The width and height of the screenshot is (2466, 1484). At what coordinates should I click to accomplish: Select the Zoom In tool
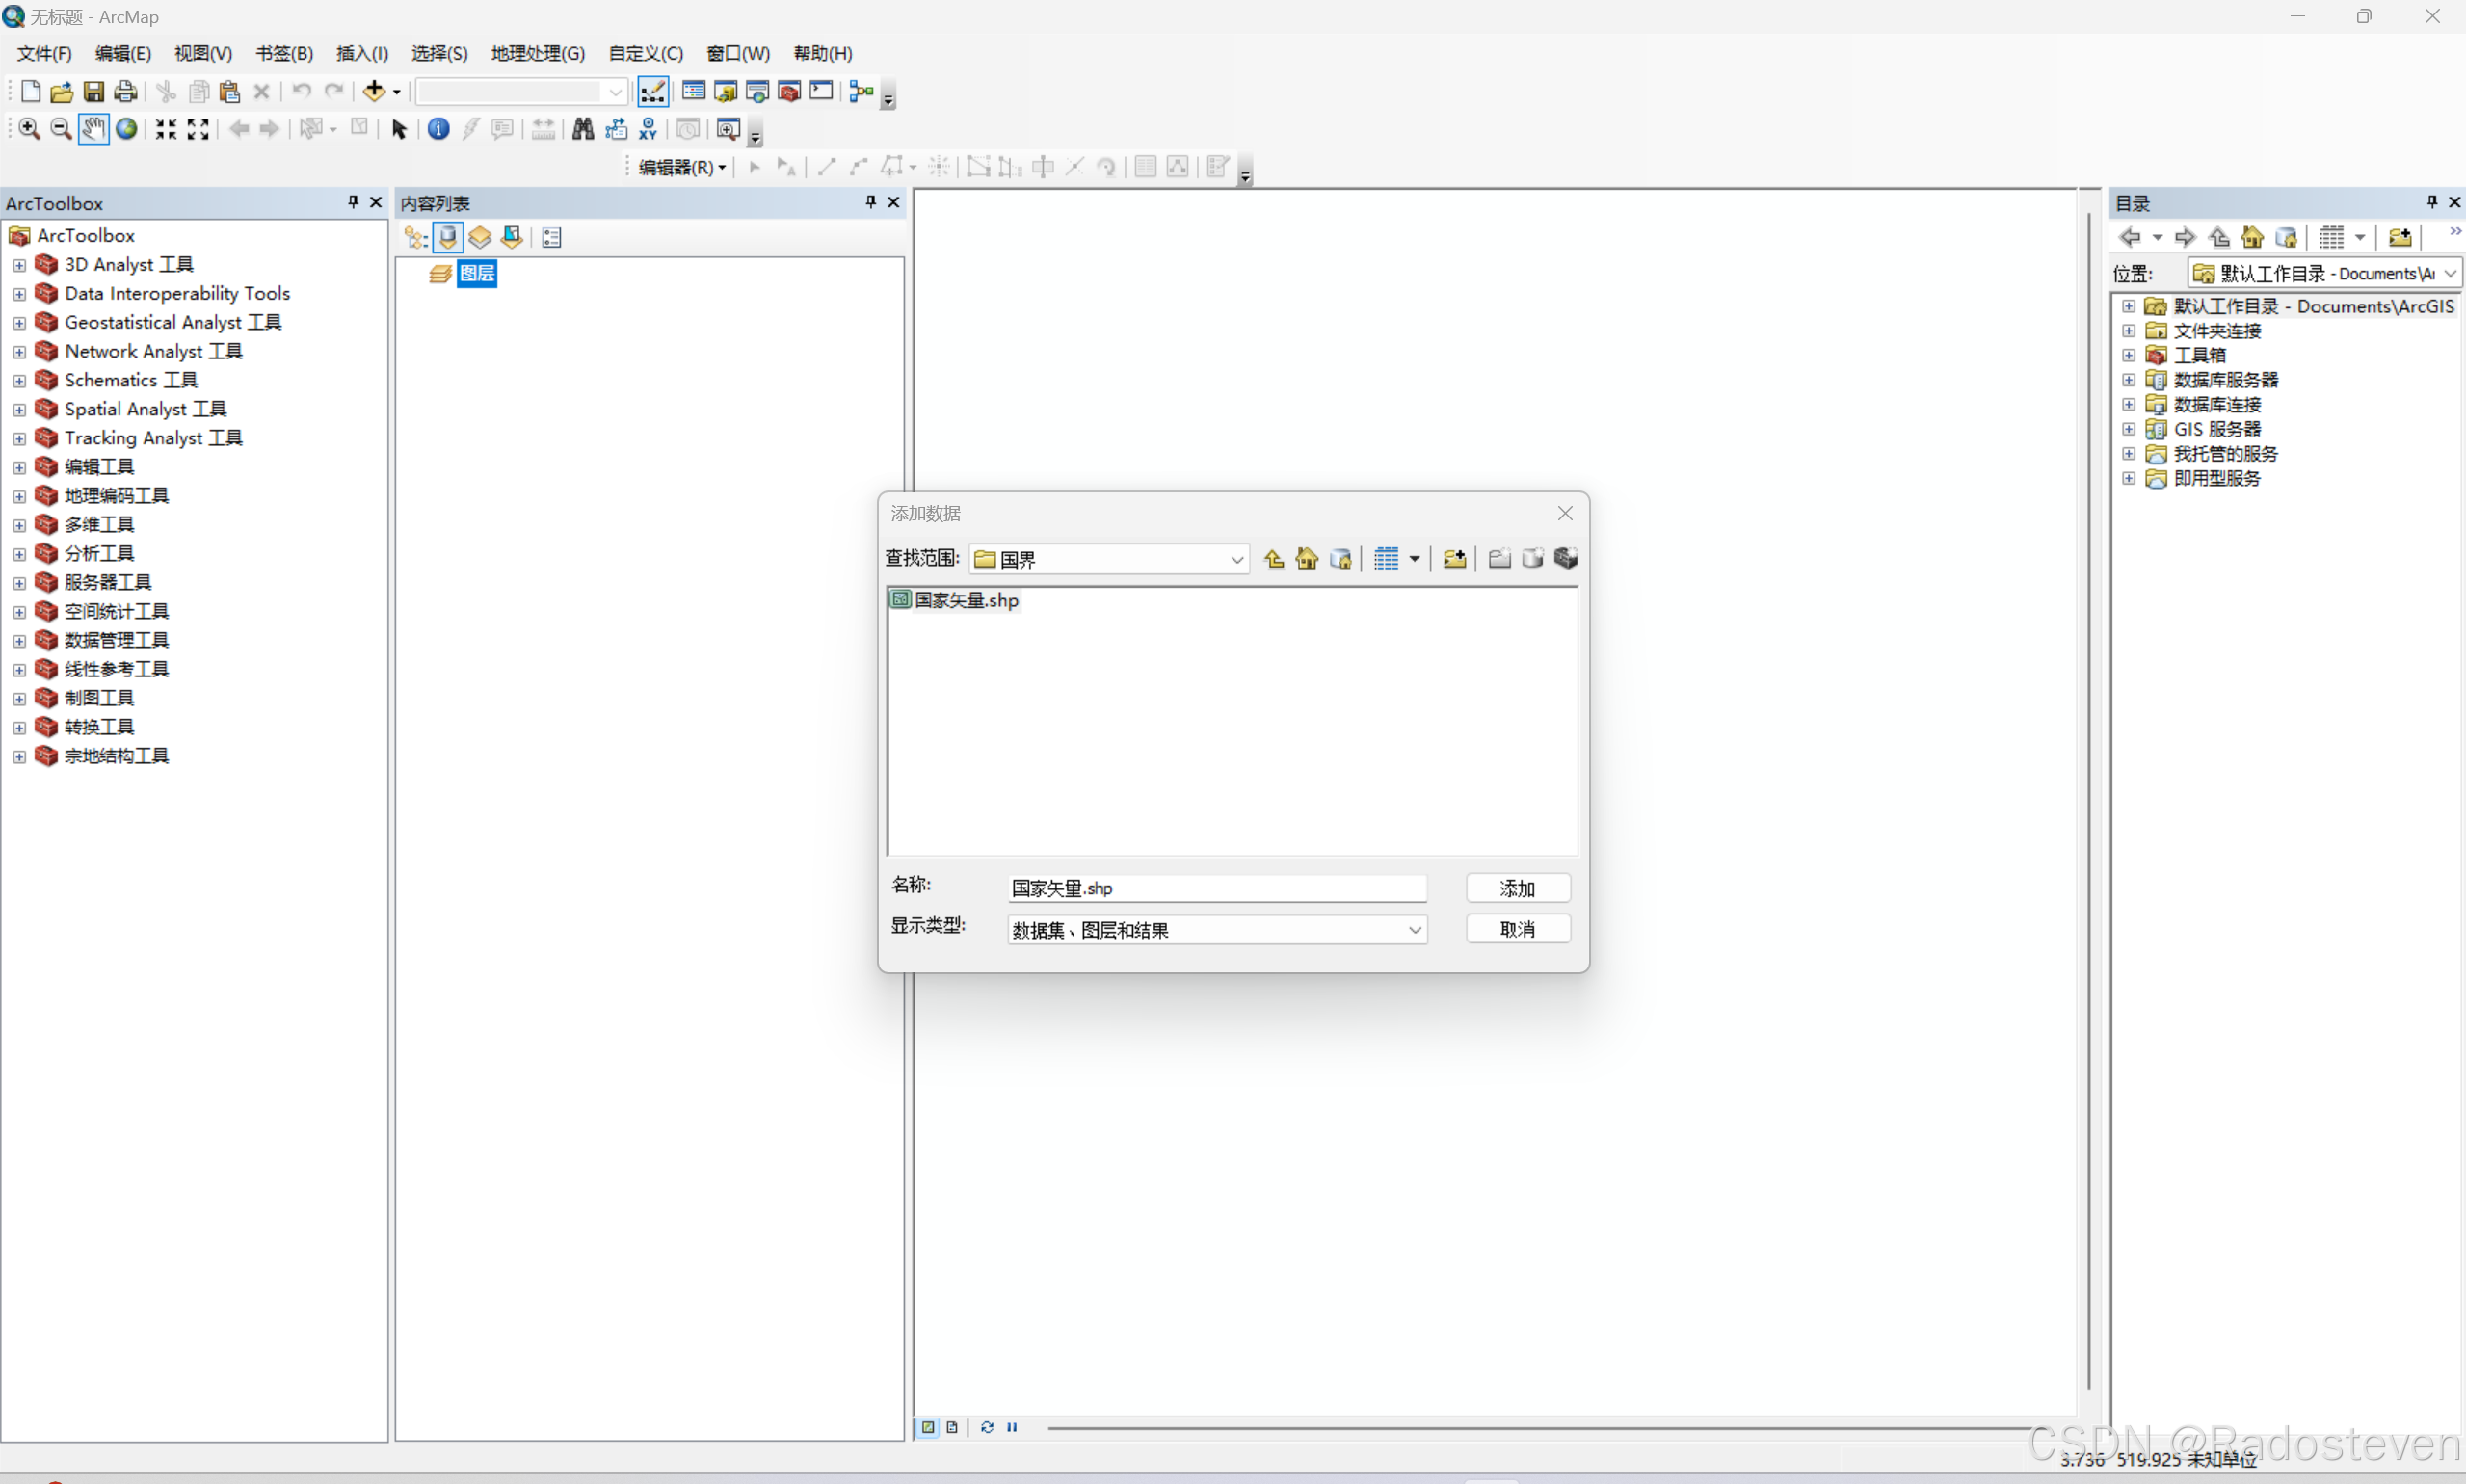(28, 129)
